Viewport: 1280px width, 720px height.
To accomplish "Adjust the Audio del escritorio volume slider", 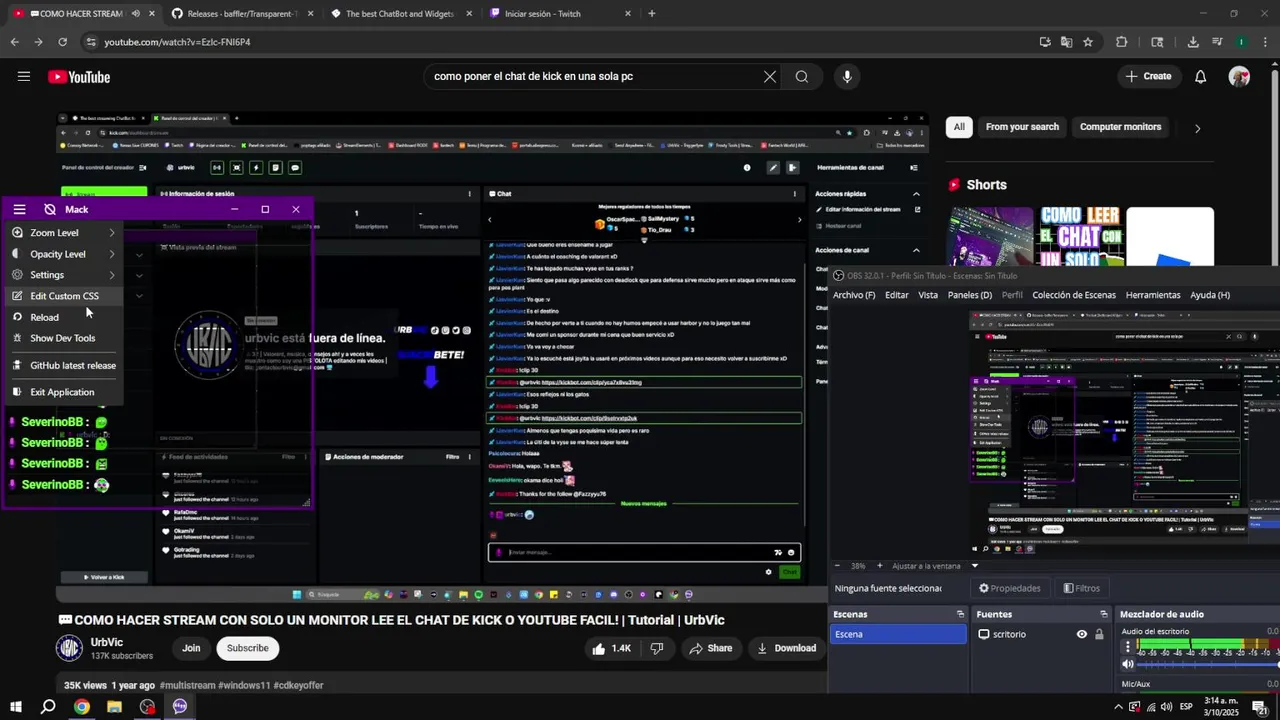I will tap(1208, 665).
